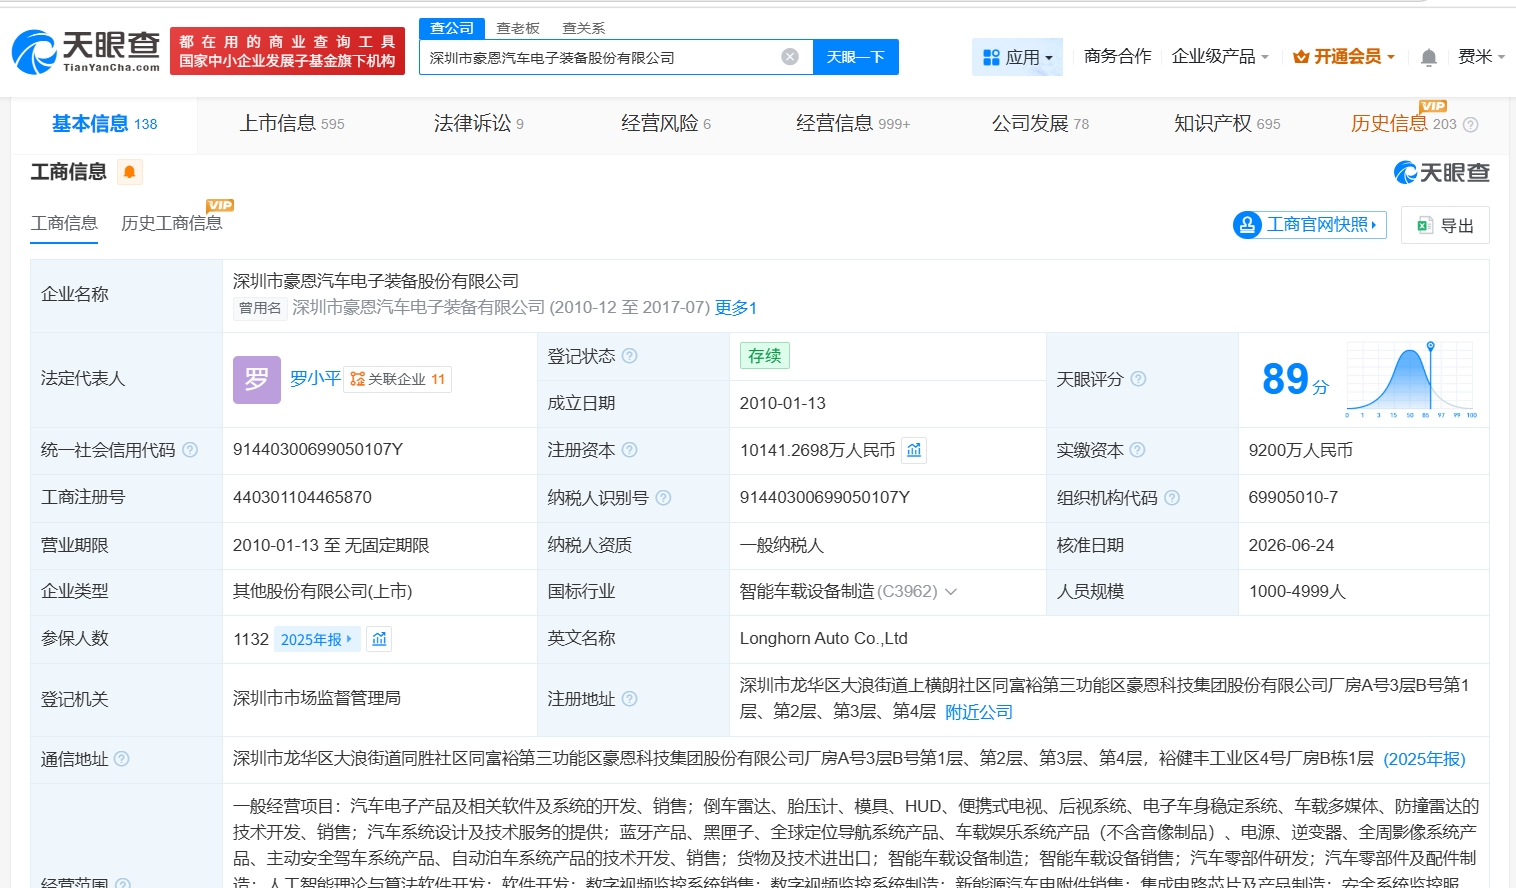Open the 上市信息 tab
1516x888 pixels.
[x=292, y=124]
